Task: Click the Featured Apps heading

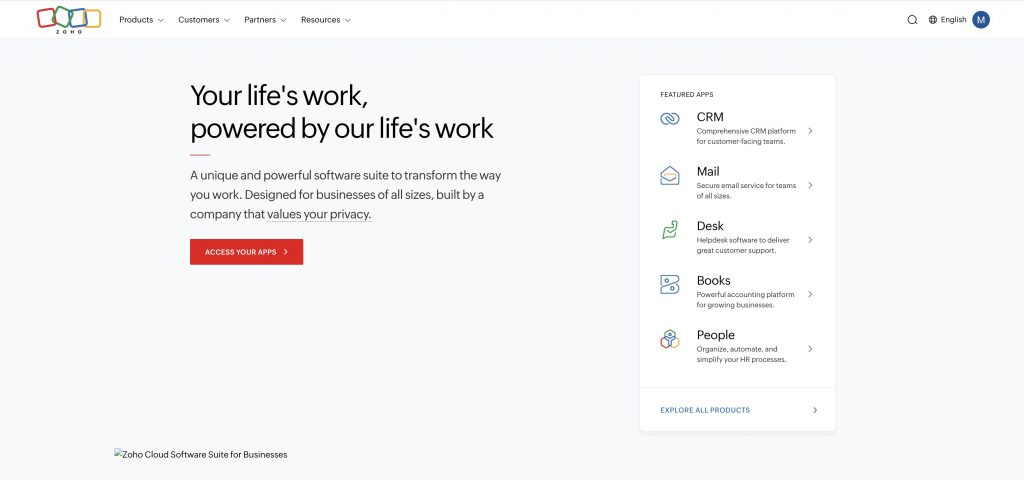Action: pyautogui.click(x=686, y=95)
